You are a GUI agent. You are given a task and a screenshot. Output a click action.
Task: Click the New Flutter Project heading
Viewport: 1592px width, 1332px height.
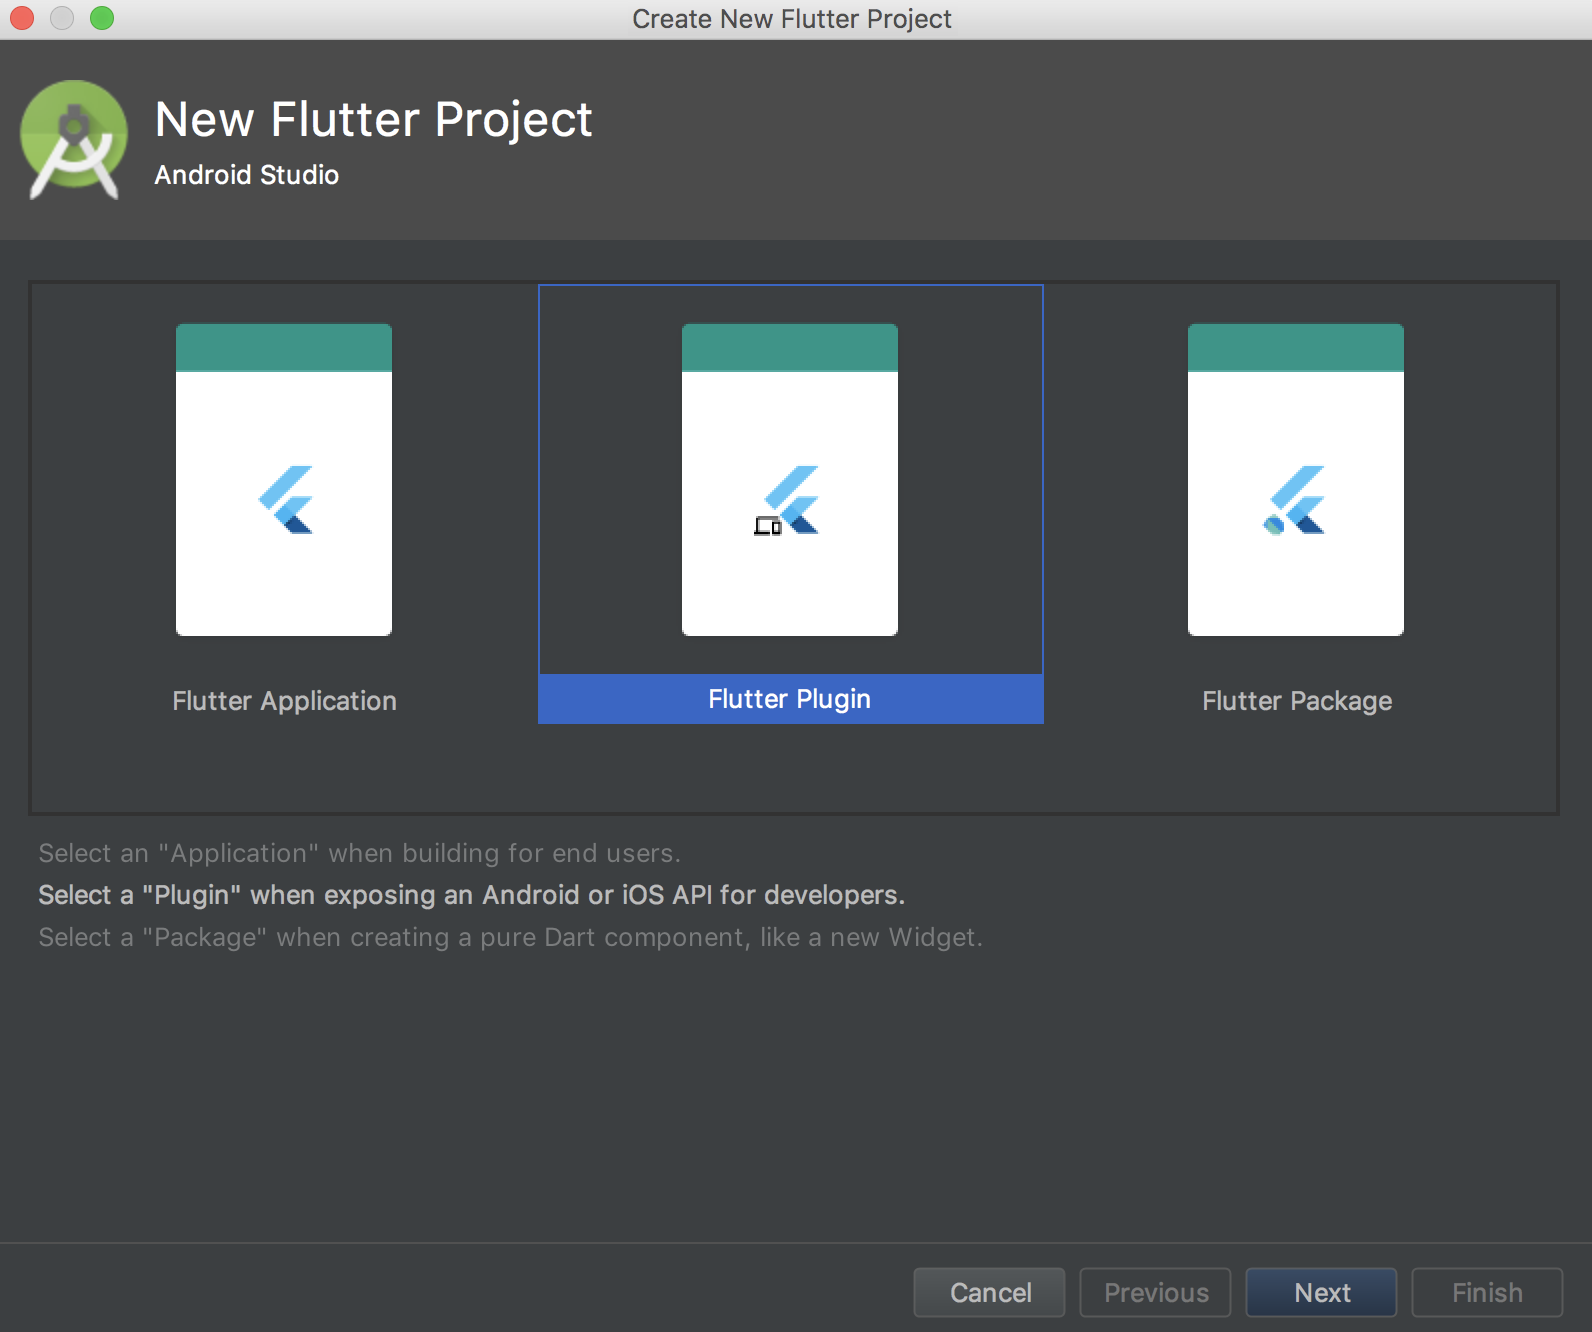373,120
